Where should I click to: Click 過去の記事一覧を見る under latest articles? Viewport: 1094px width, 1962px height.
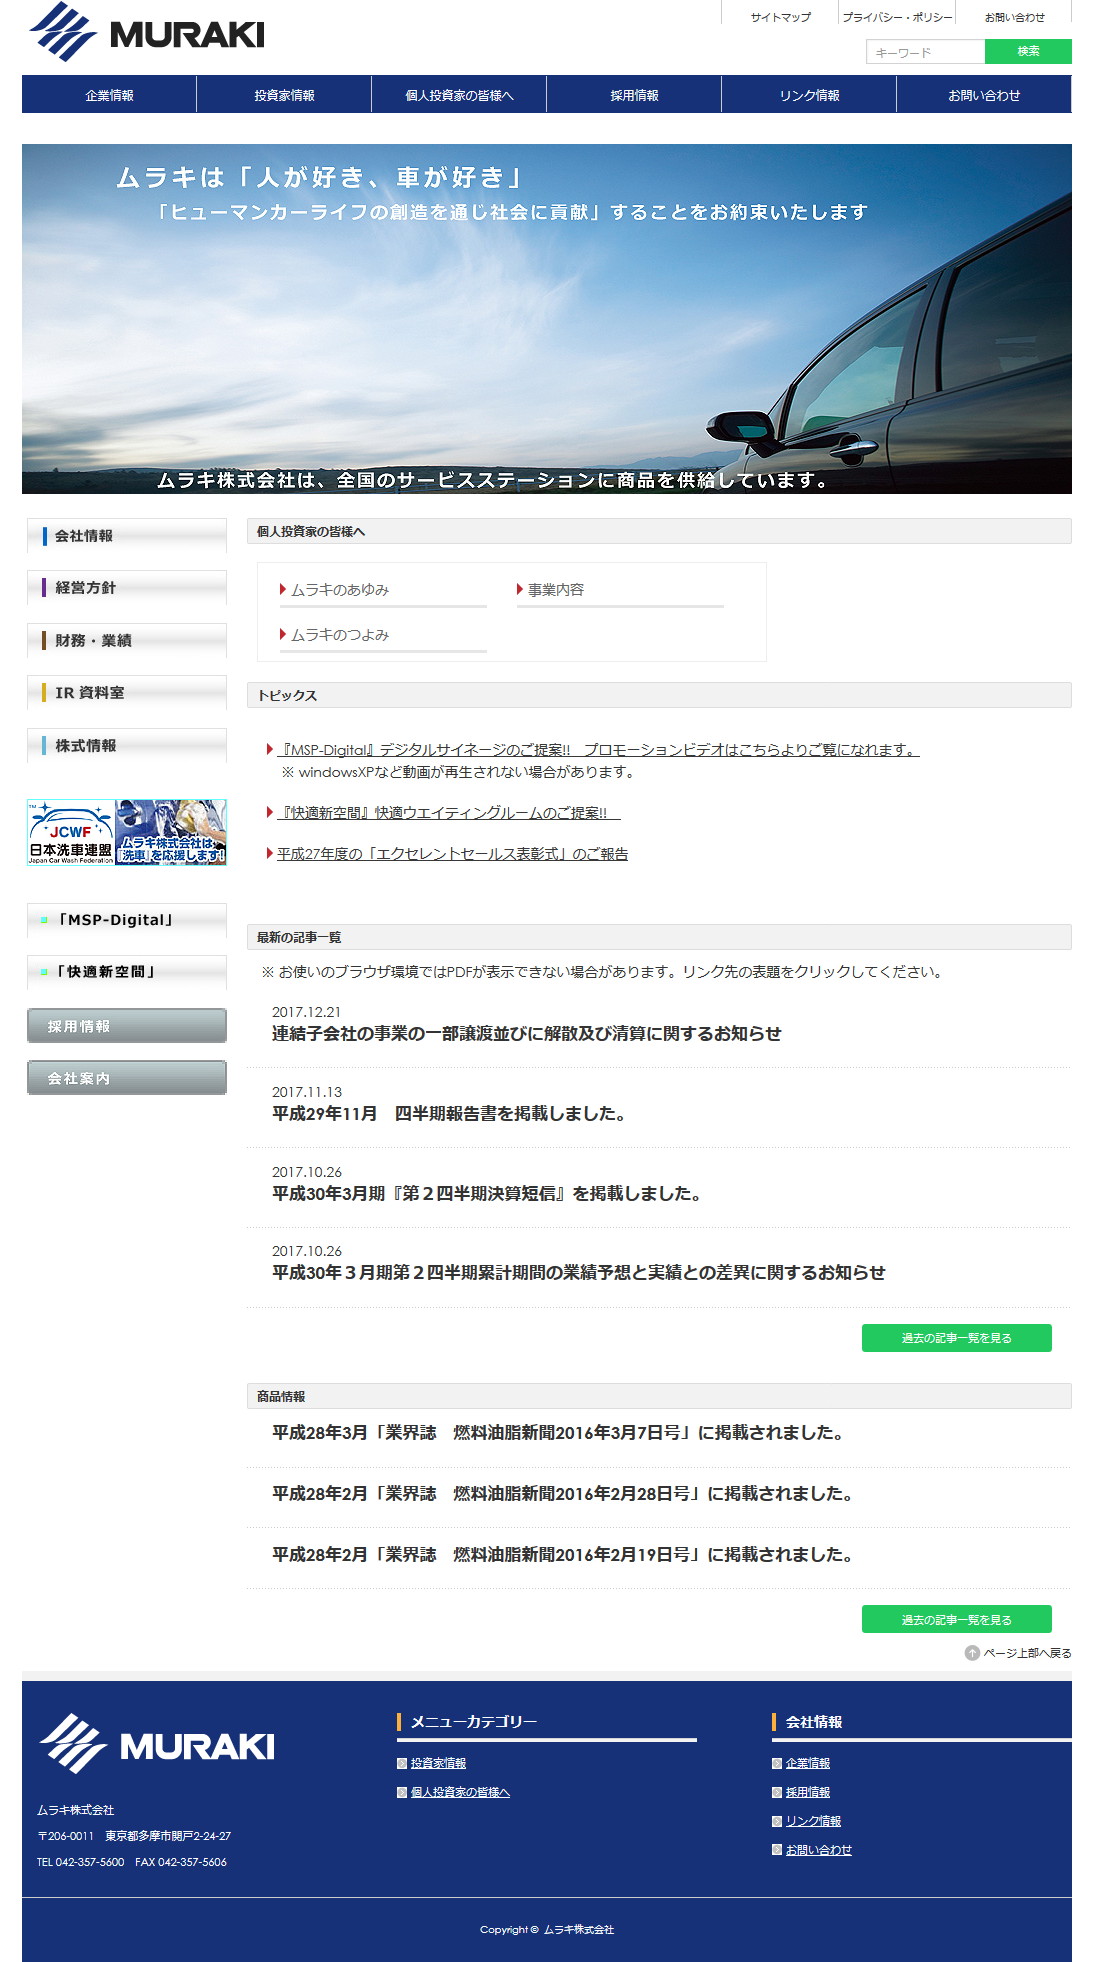point(957,1338)
